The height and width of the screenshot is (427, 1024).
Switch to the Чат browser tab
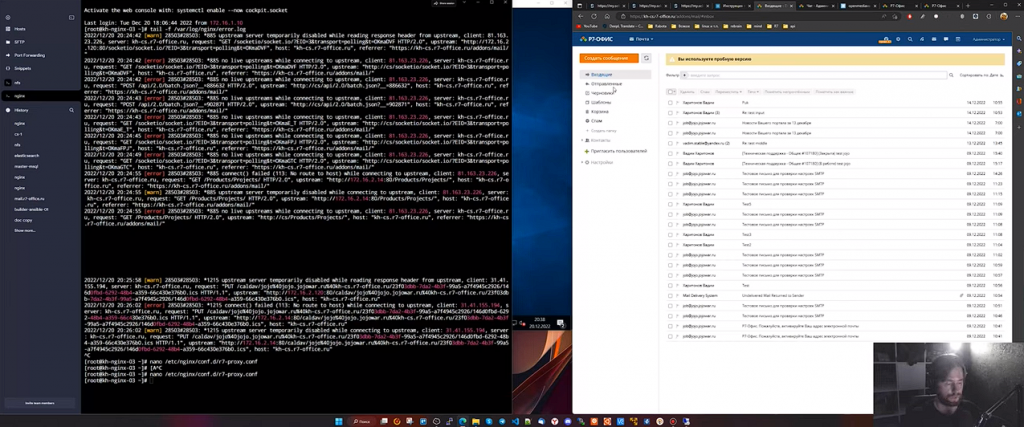coord(816,5)
